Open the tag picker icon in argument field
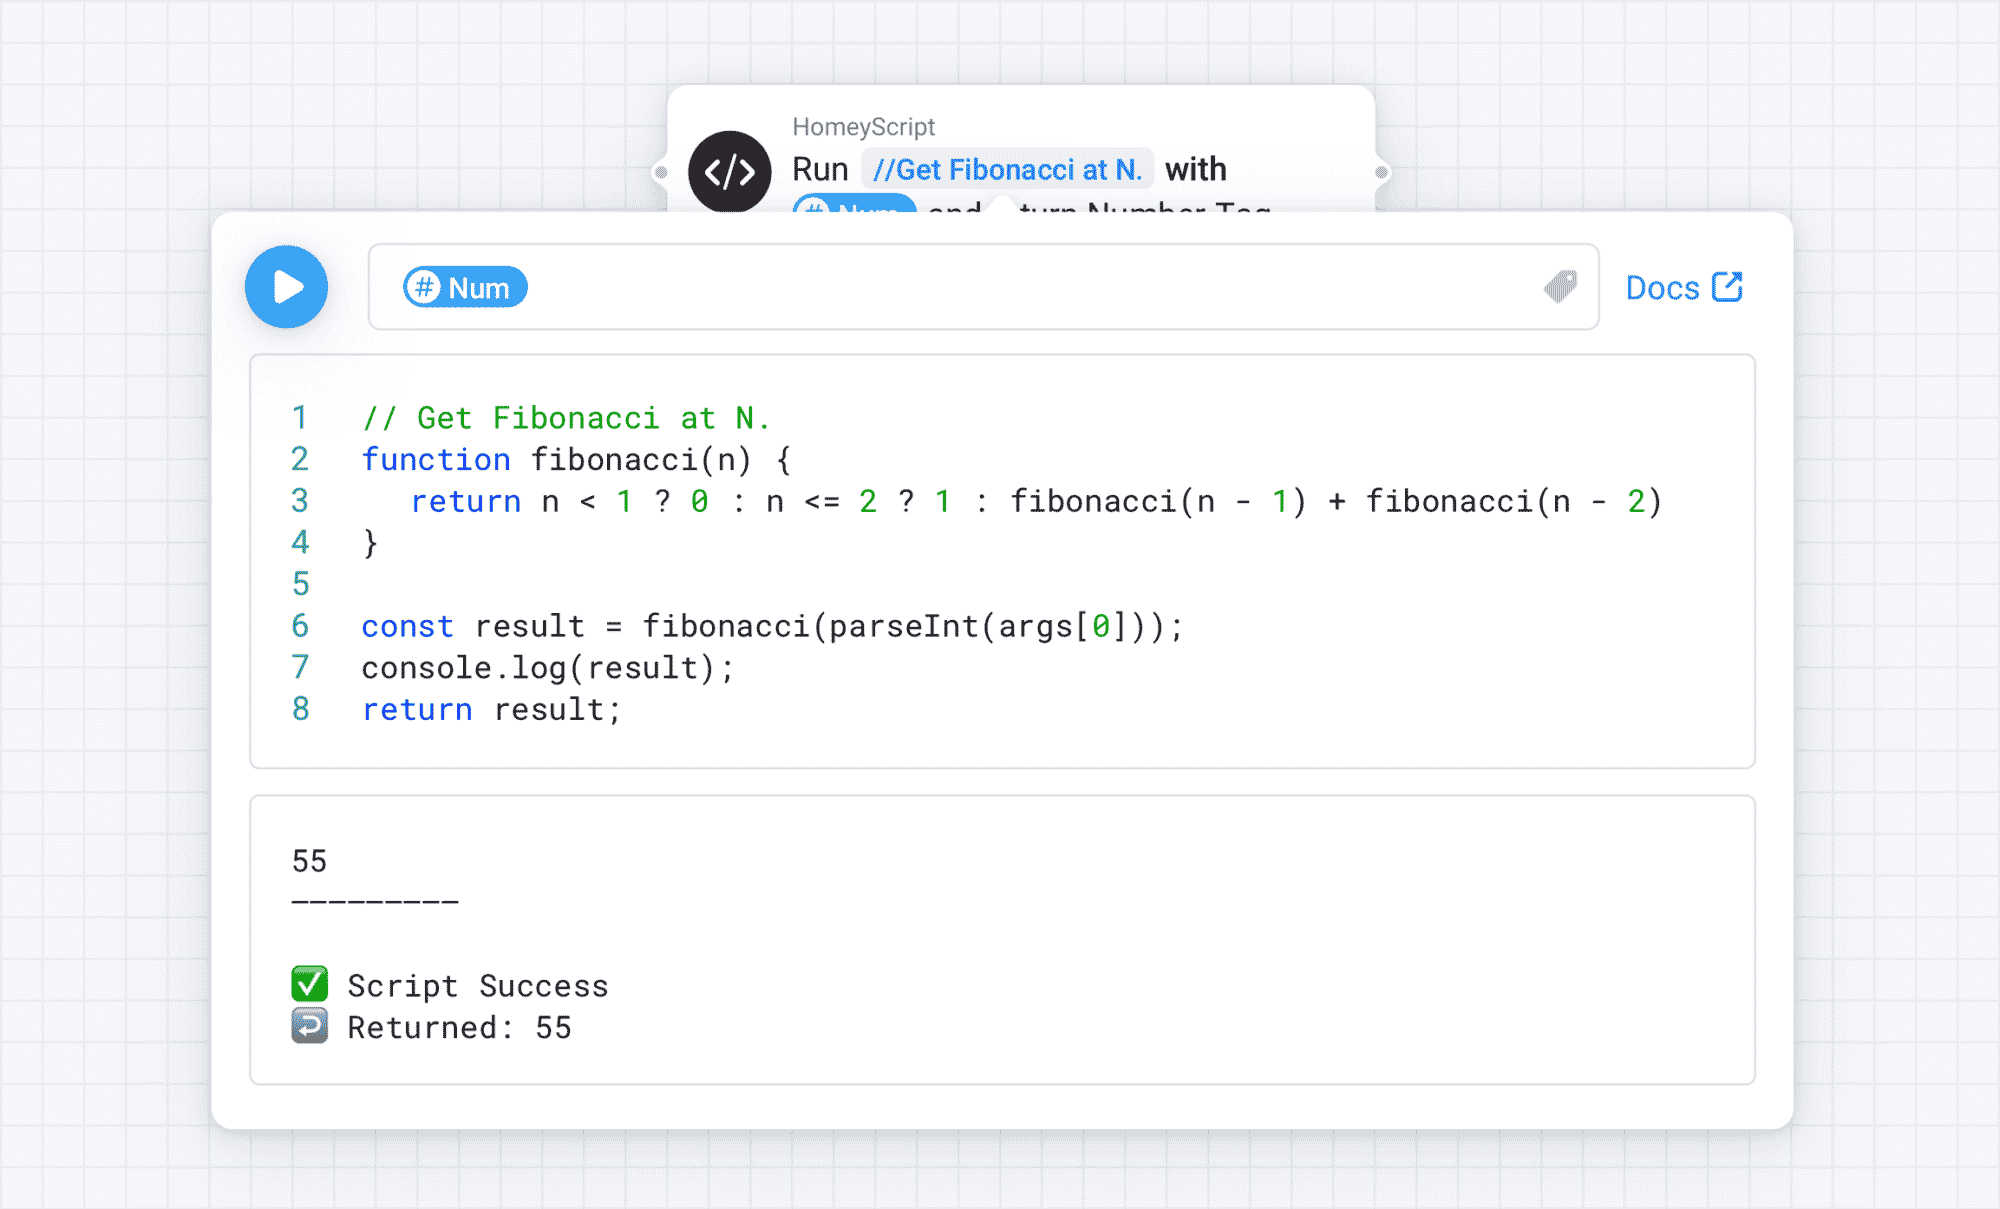 [x=1560, y=287]
